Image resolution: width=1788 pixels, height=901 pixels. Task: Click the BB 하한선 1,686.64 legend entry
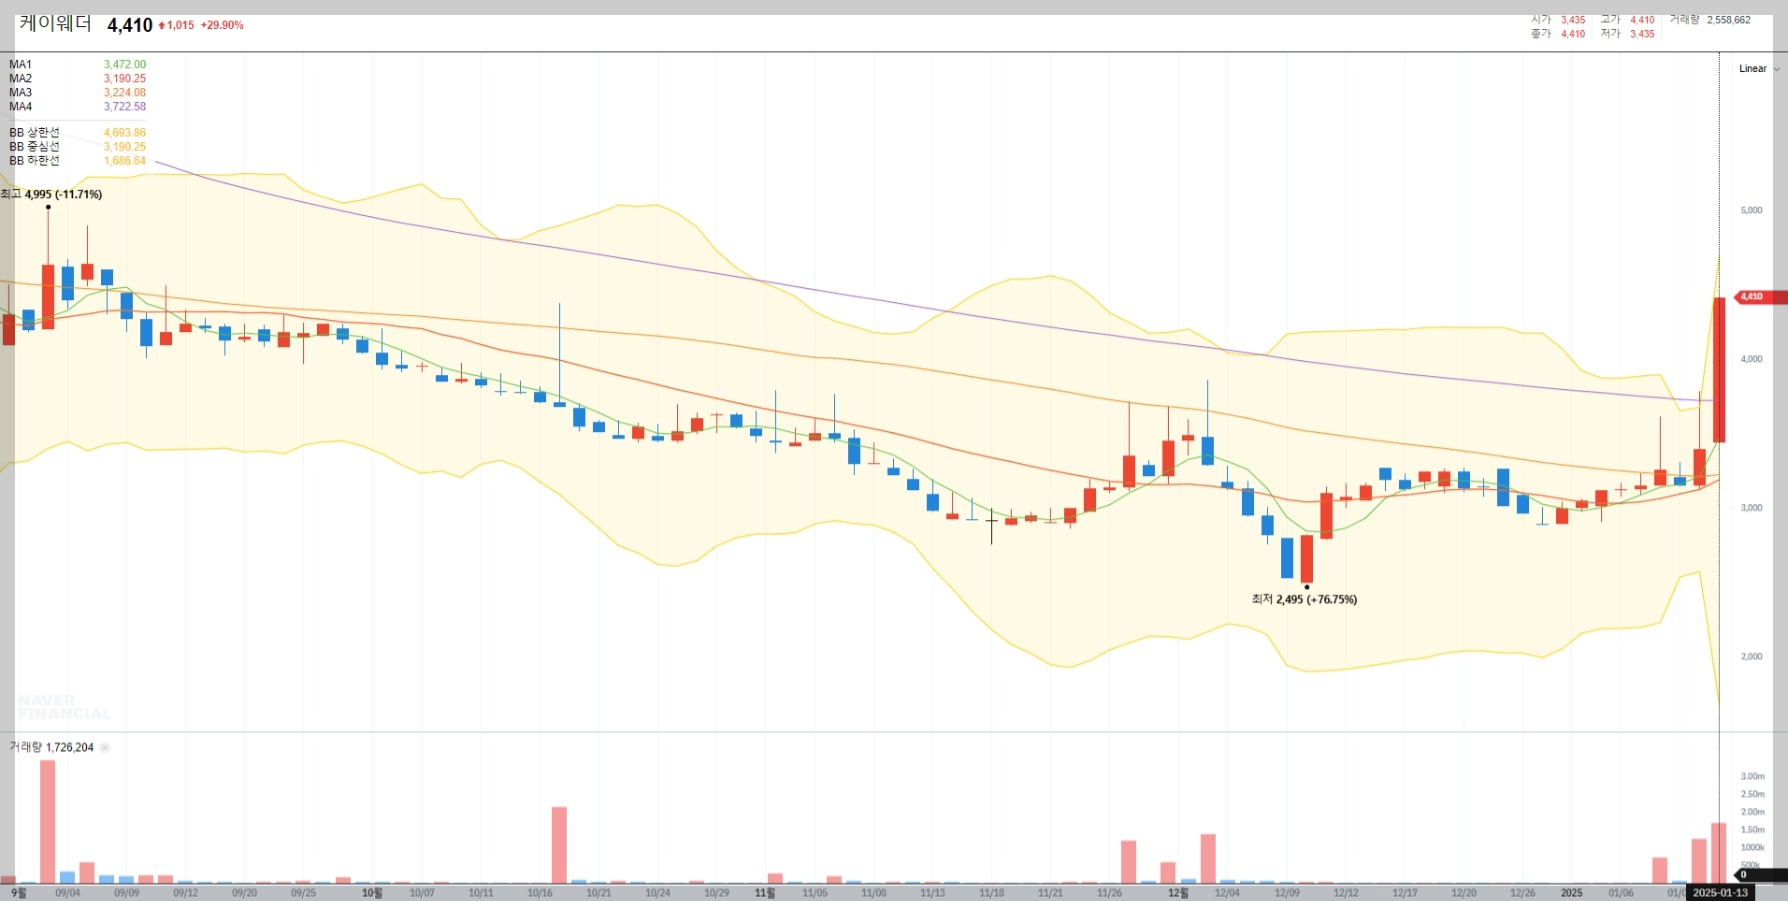click(77, 160)
